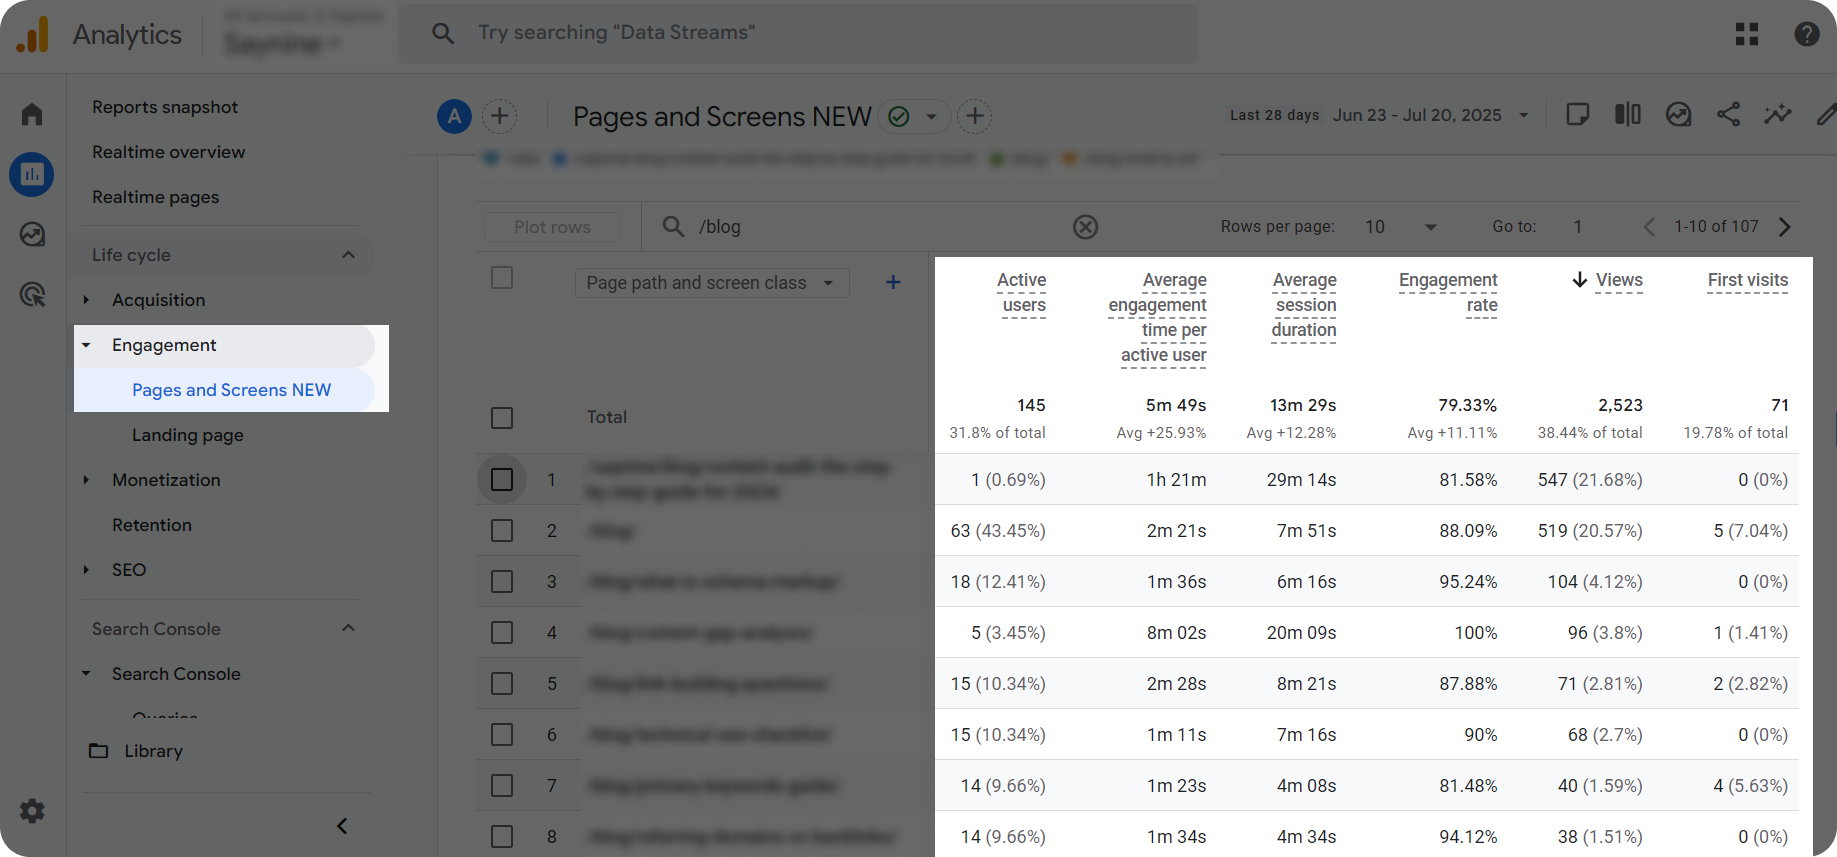Check the row 7 checkbox
This screenshot has width=1837, height=857.
pos(502,785)
